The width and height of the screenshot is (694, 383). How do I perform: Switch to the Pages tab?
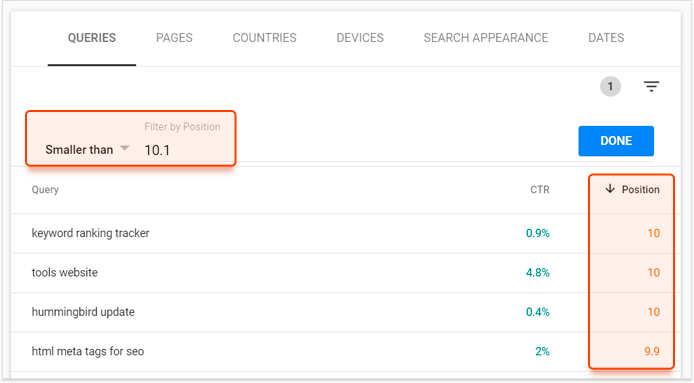174,38
